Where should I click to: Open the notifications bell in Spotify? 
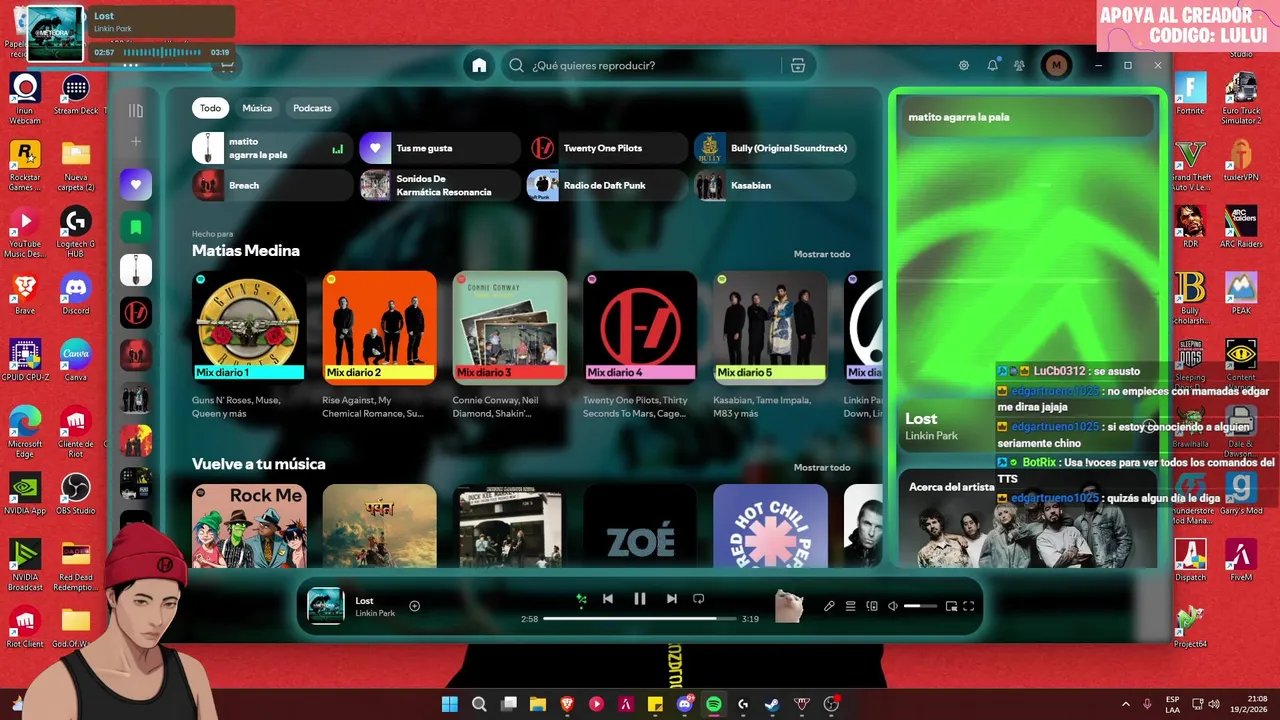point(992,65)
